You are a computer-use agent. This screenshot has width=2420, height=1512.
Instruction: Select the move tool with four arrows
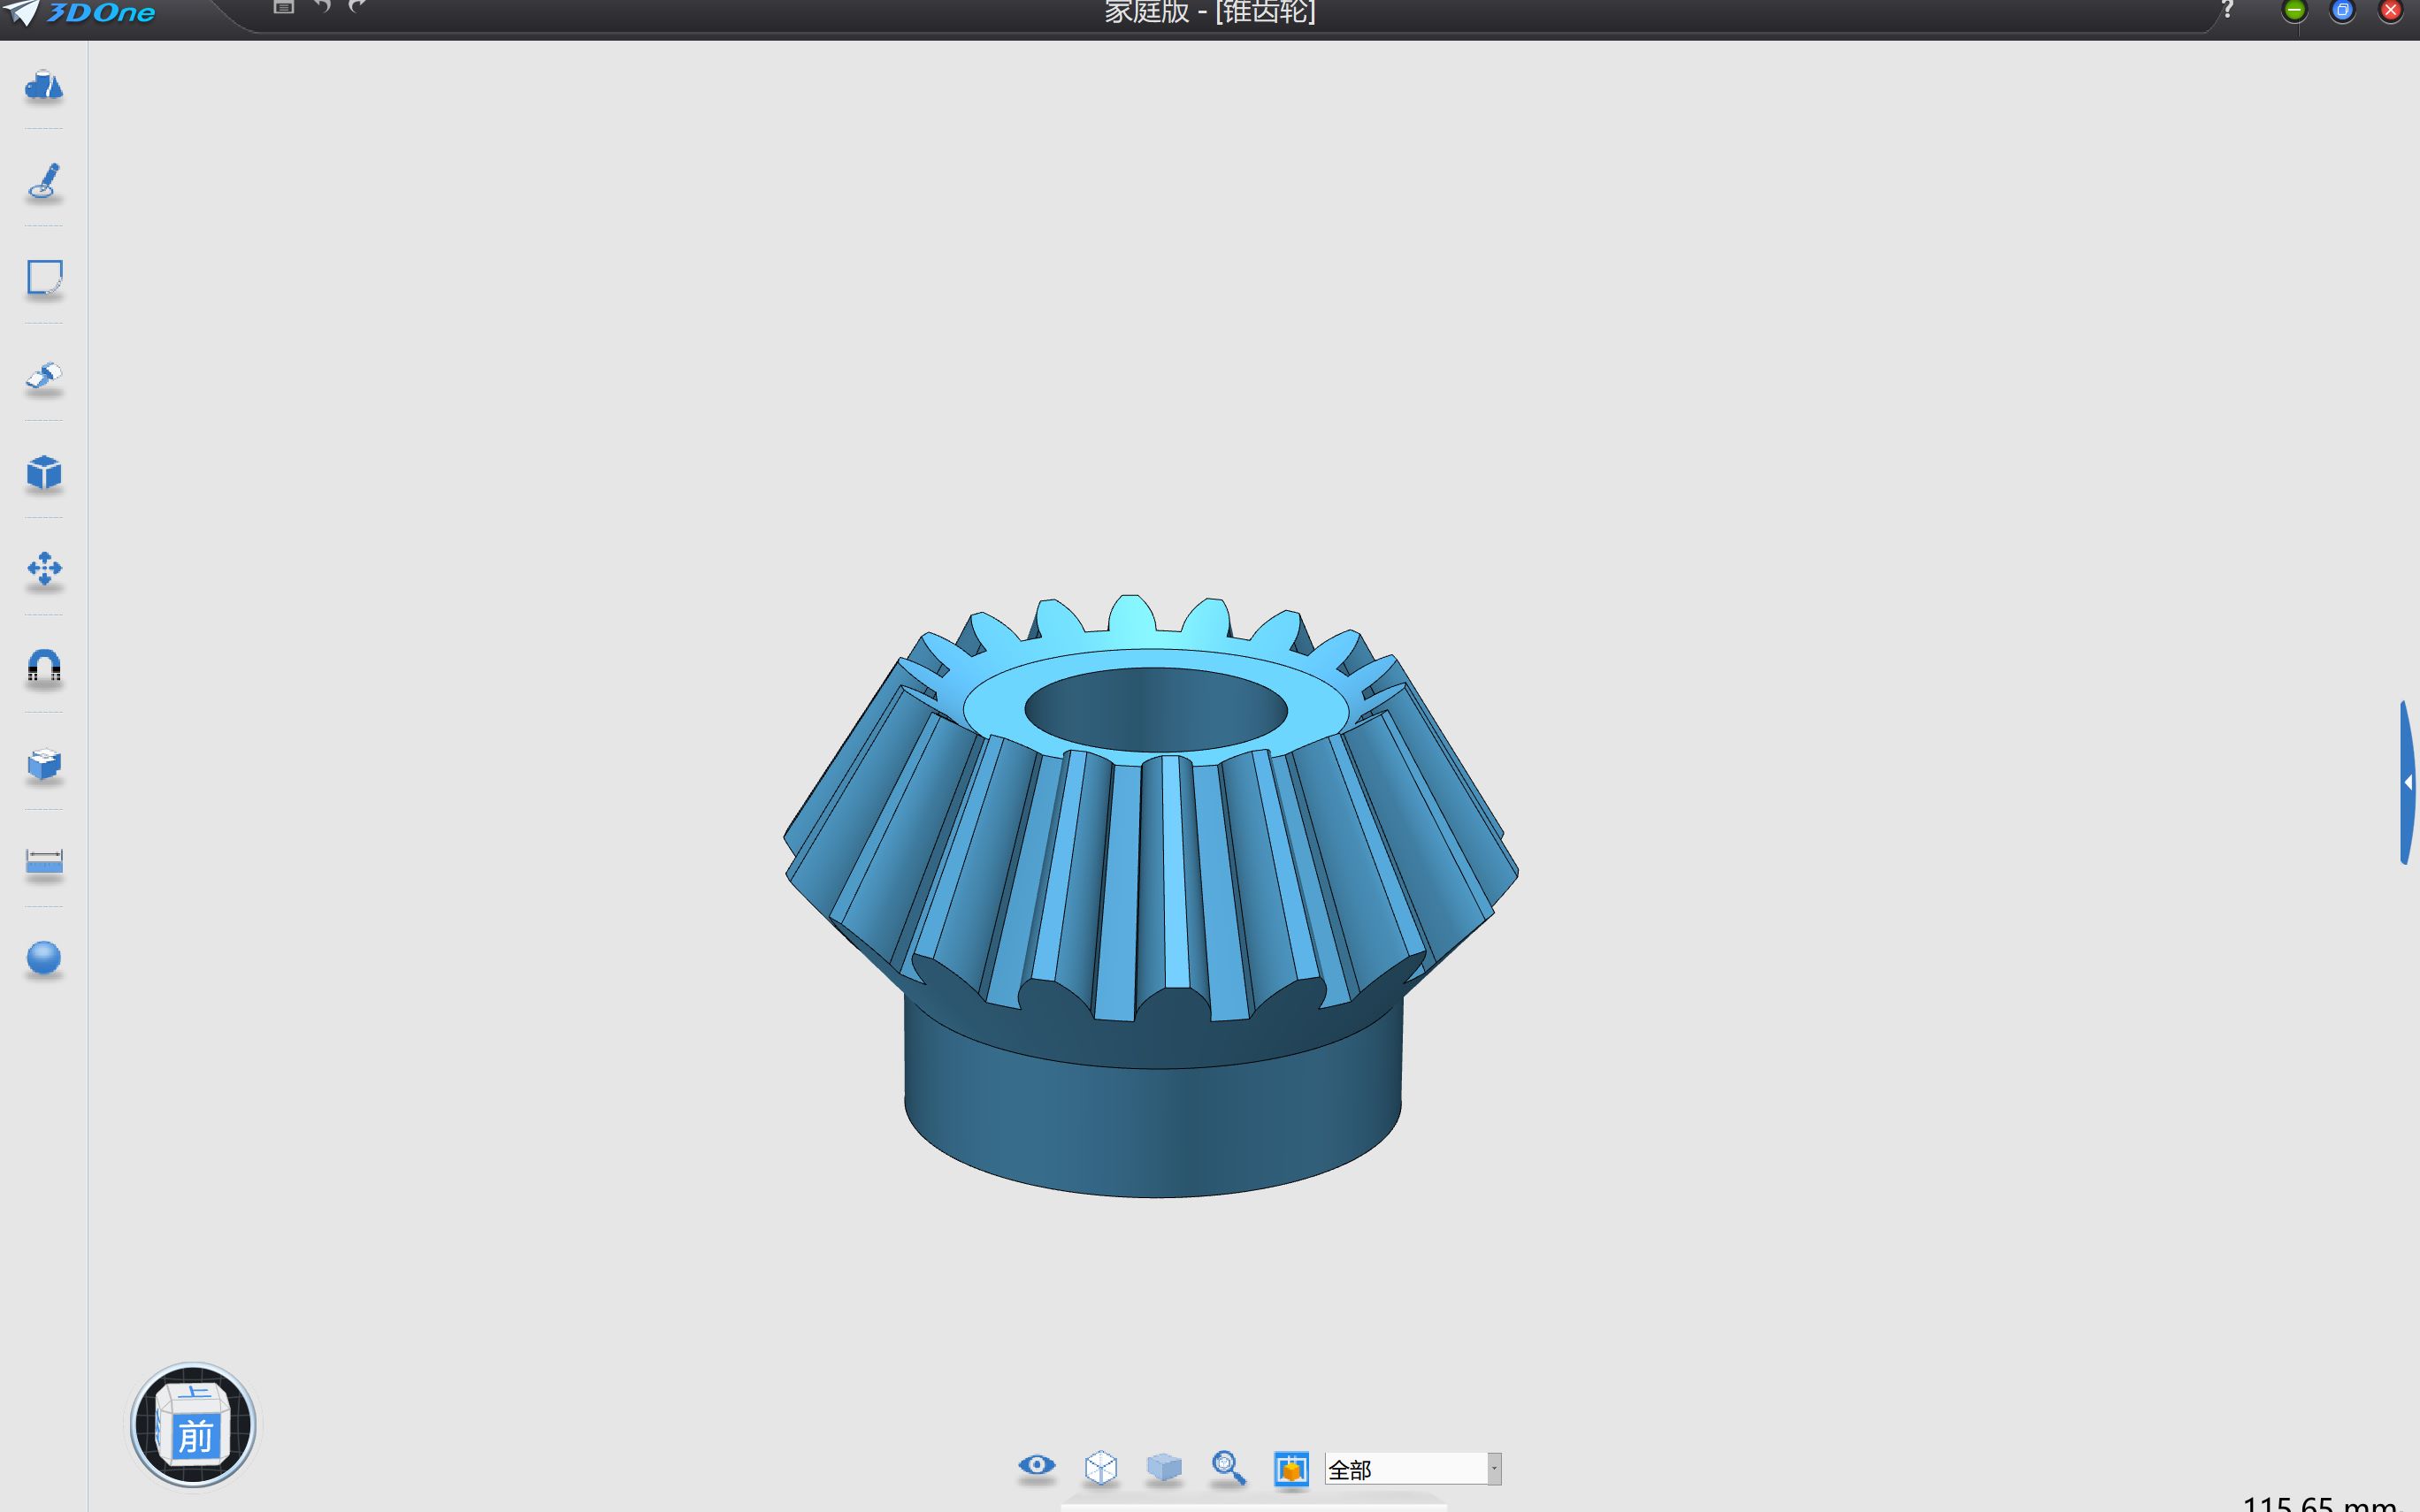43,569
